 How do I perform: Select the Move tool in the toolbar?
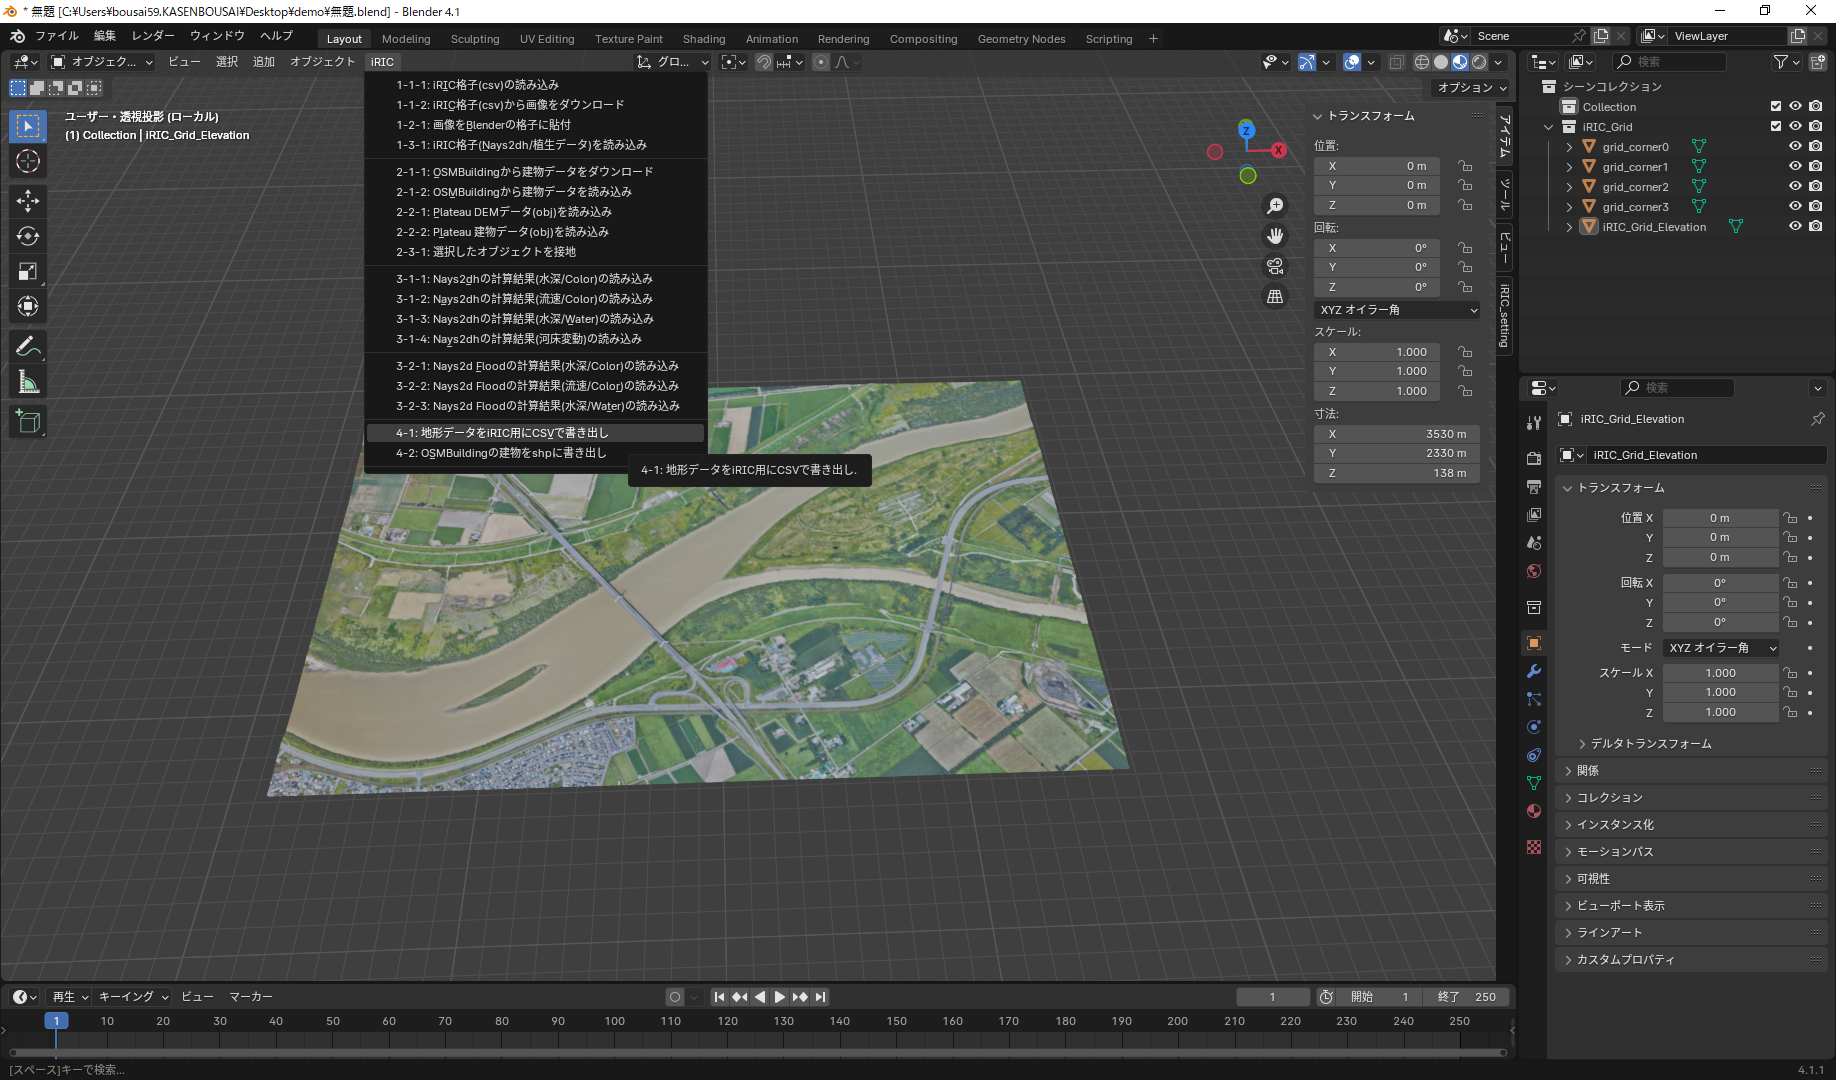click(x=28, y=201)
